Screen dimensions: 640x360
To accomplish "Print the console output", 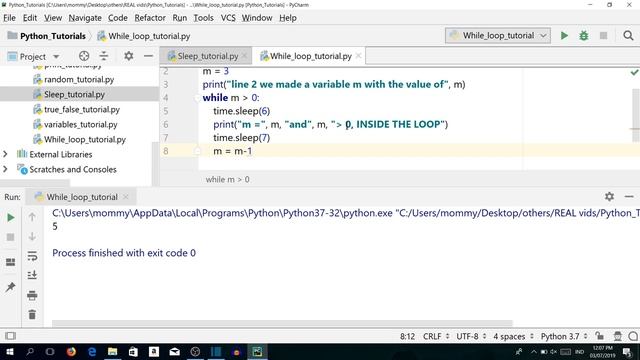I will (x=32, y=295).
